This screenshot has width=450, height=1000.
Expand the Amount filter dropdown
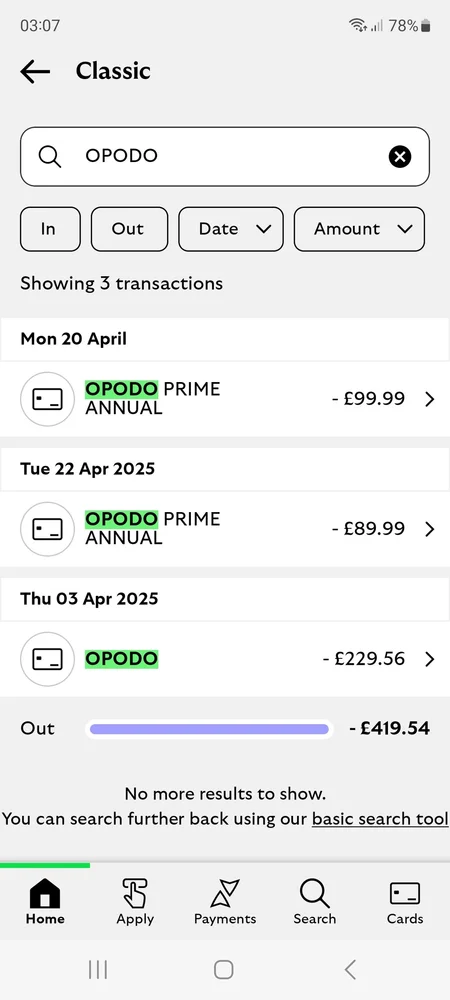point(359,229)
